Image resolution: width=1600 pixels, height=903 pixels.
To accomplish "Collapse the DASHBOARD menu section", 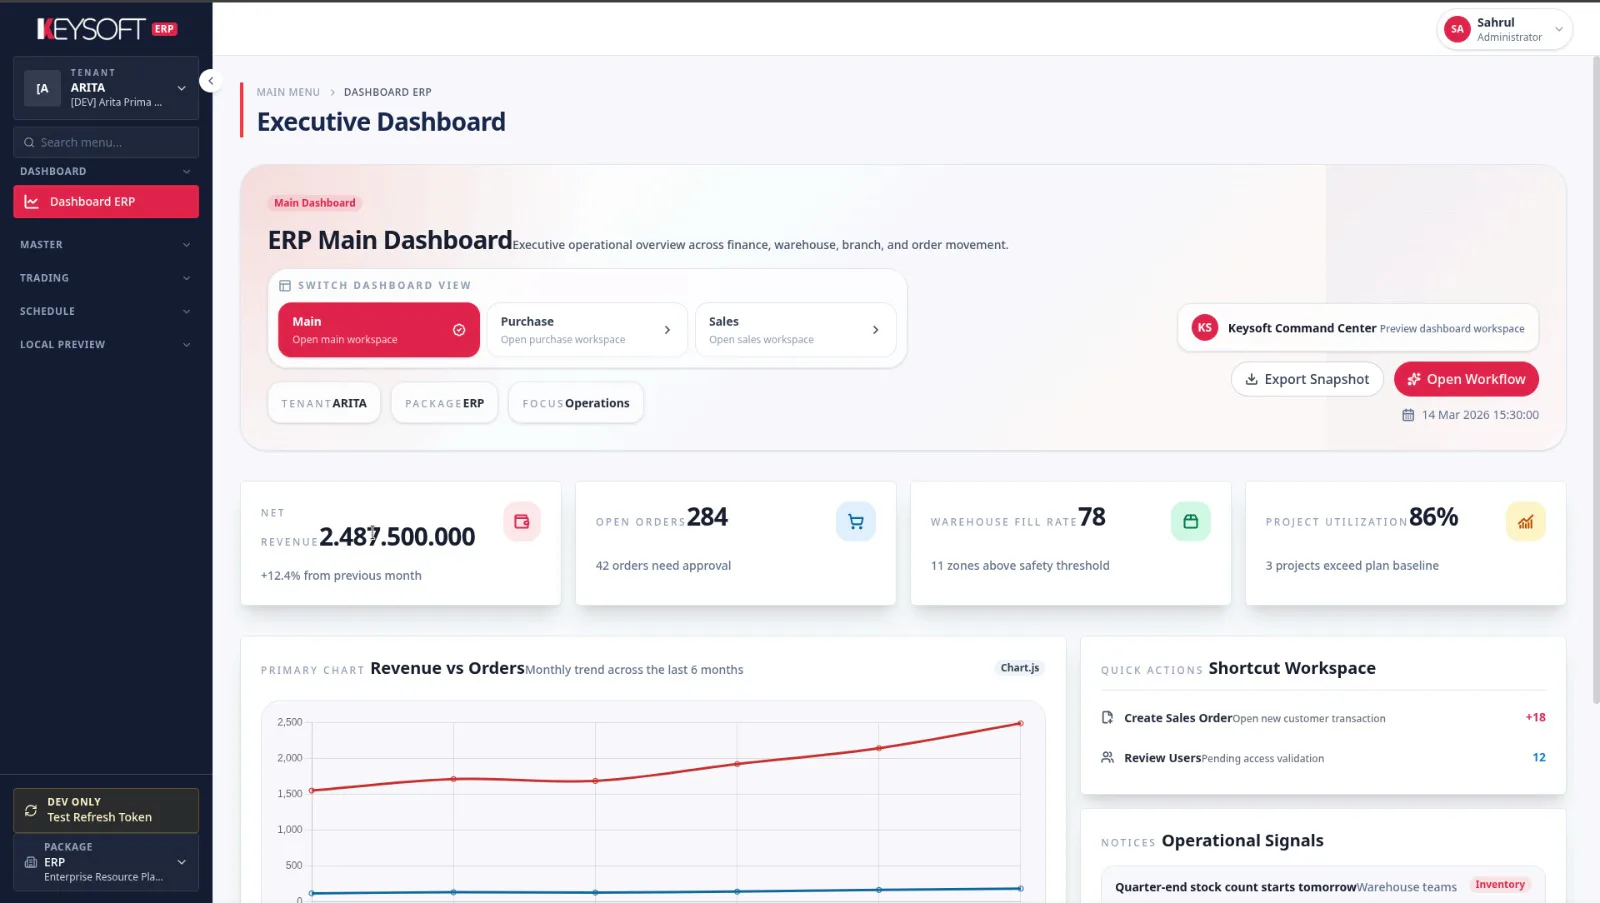I will 106,171.
